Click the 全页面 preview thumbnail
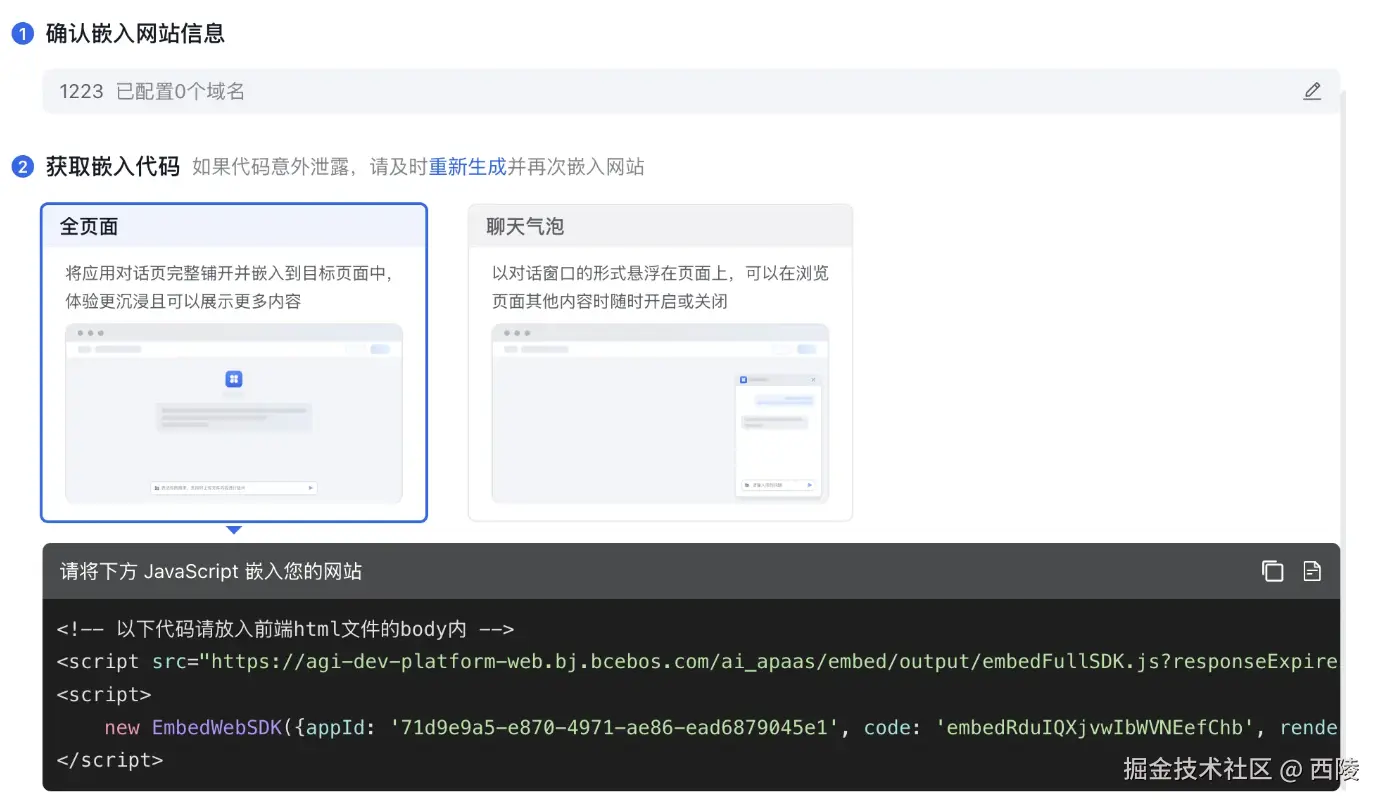The image size is (1382, 806). pos(234,413)
